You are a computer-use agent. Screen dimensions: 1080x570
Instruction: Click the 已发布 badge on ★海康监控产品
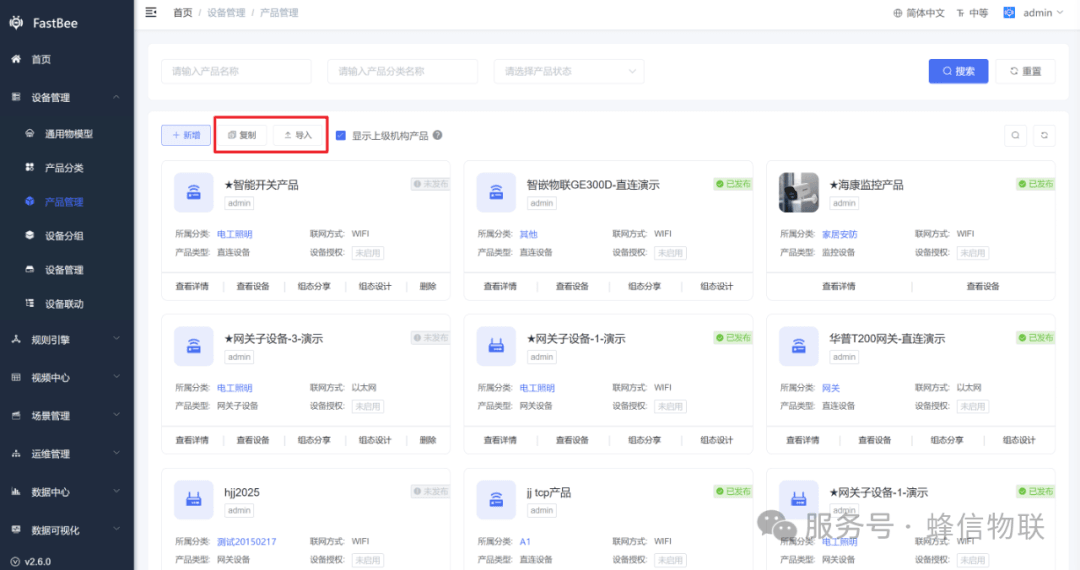(1035, 184)
